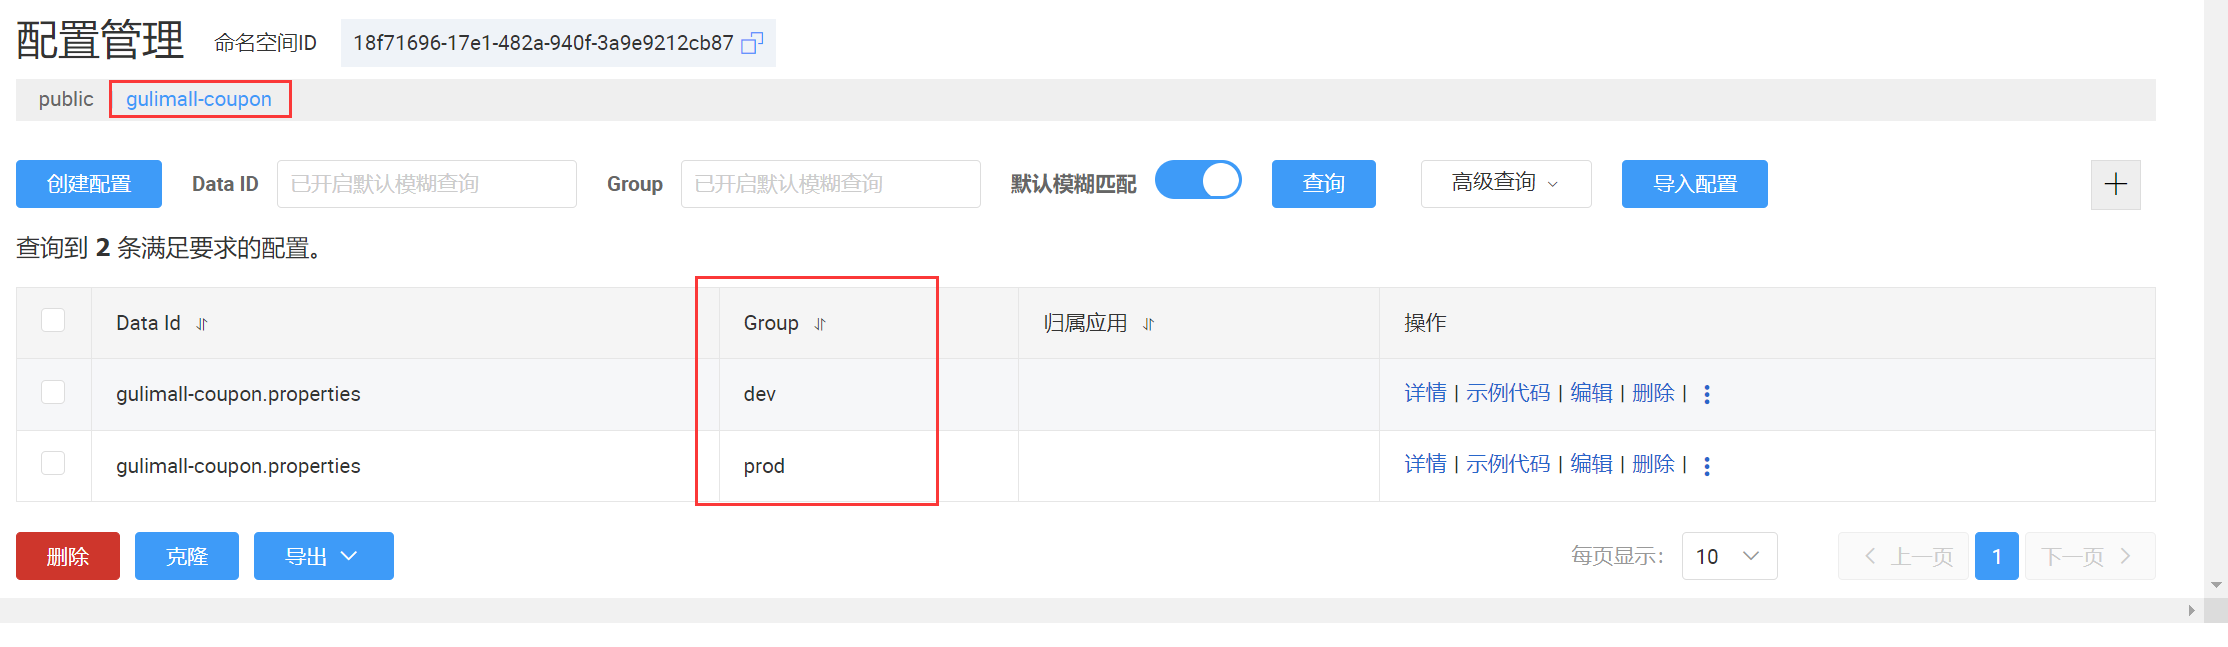The width and height of the screenshot is (2228, 647).
Task: Sort by Group column arrows
Action: coord(820,324)
